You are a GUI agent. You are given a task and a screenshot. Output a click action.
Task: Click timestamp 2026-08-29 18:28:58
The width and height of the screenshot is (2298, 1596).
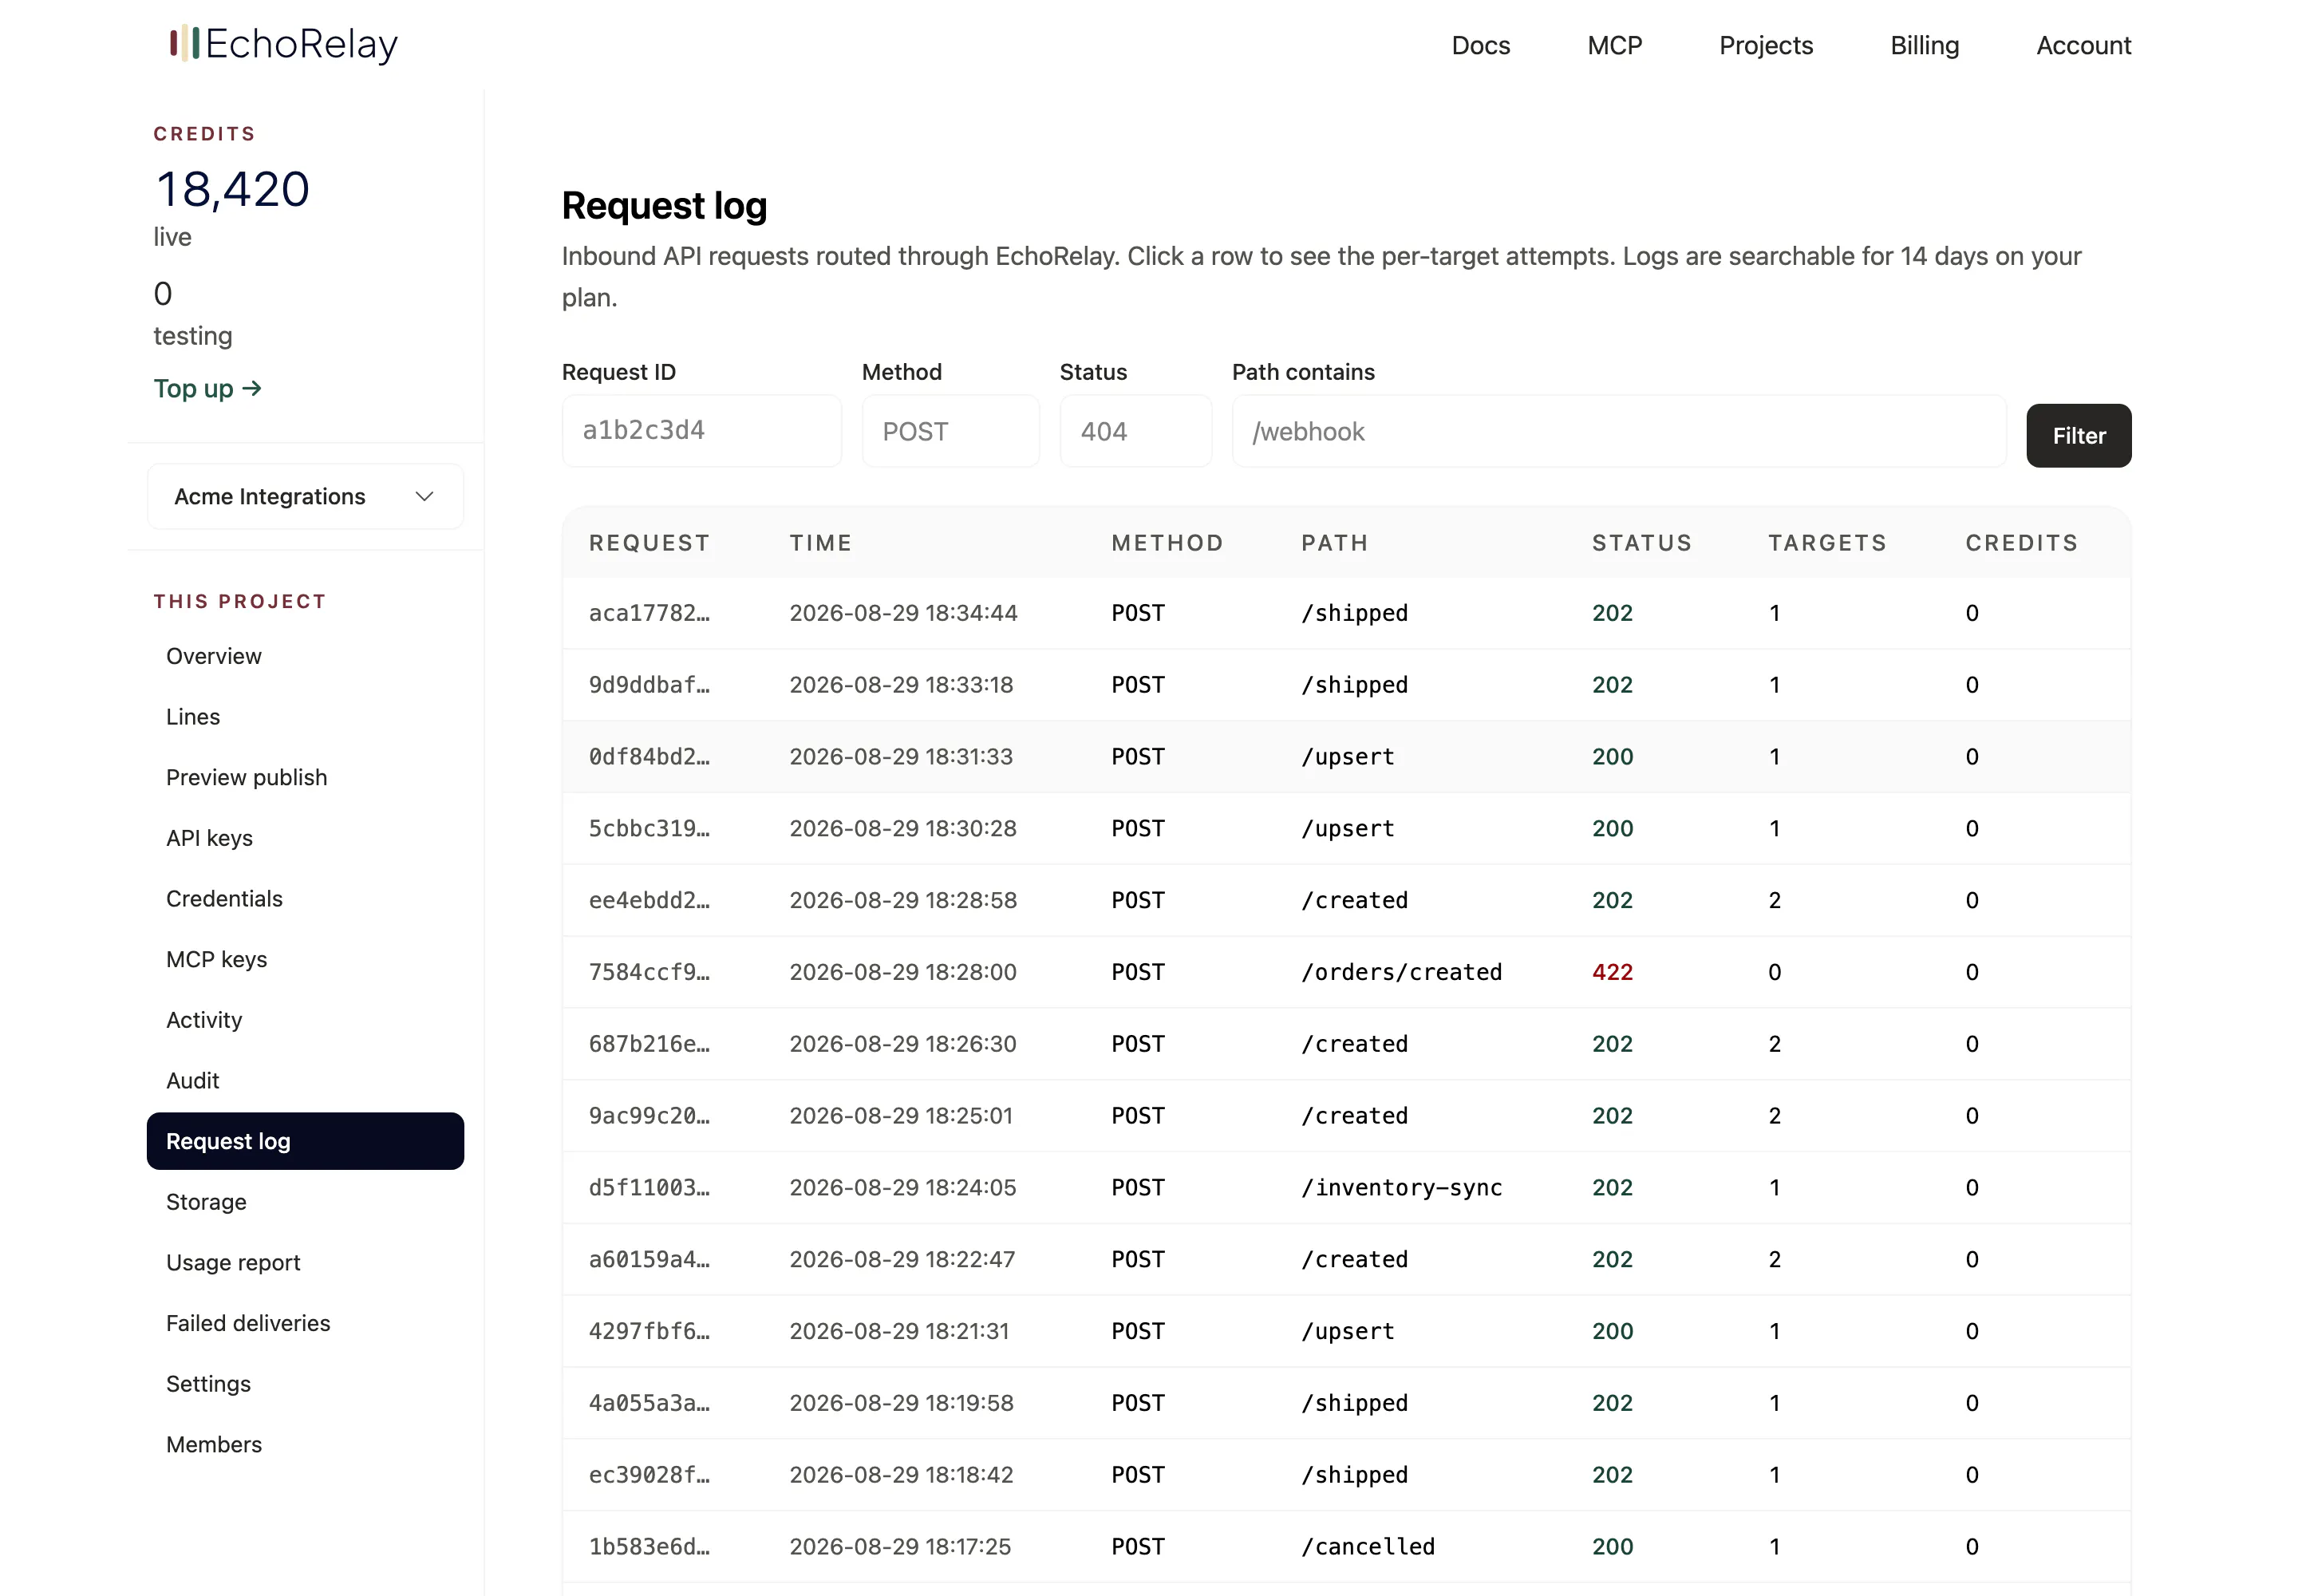click(903, 900)
